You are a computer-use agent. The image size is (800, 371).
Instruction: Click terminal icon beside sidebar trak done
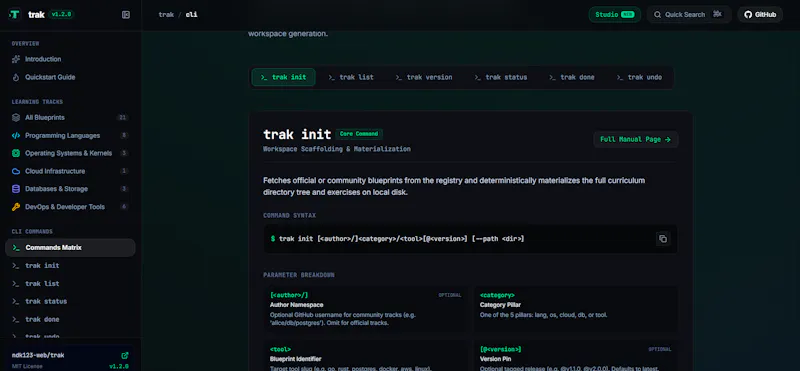(x=16, y=319)
